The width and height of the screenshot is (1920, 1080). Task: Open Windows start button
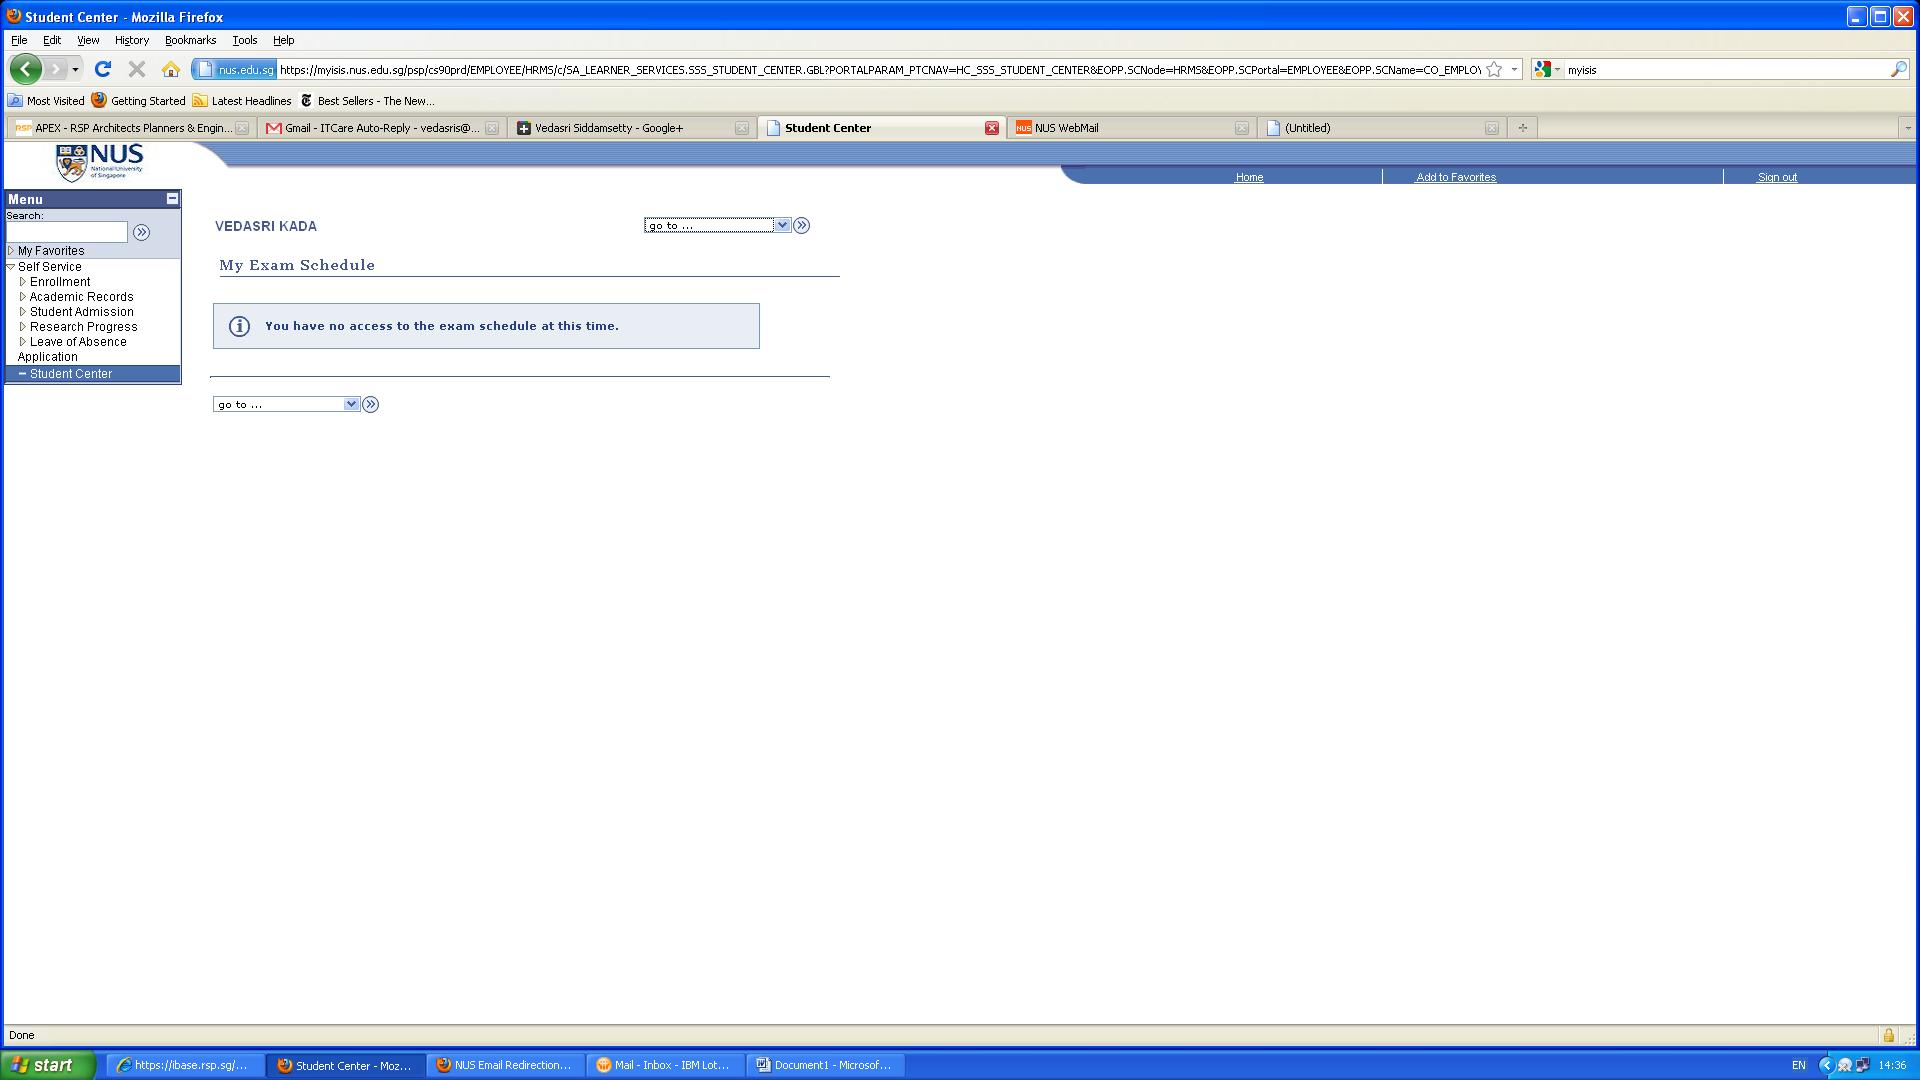click(x=47, y=1065)
